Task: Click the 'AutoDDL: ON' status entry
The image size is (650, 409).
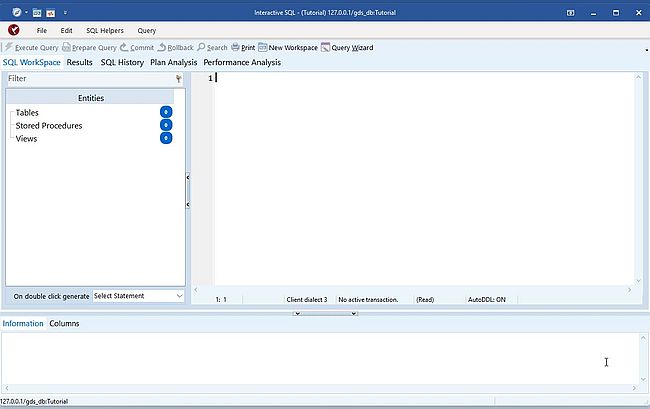Action: (487, 300)
